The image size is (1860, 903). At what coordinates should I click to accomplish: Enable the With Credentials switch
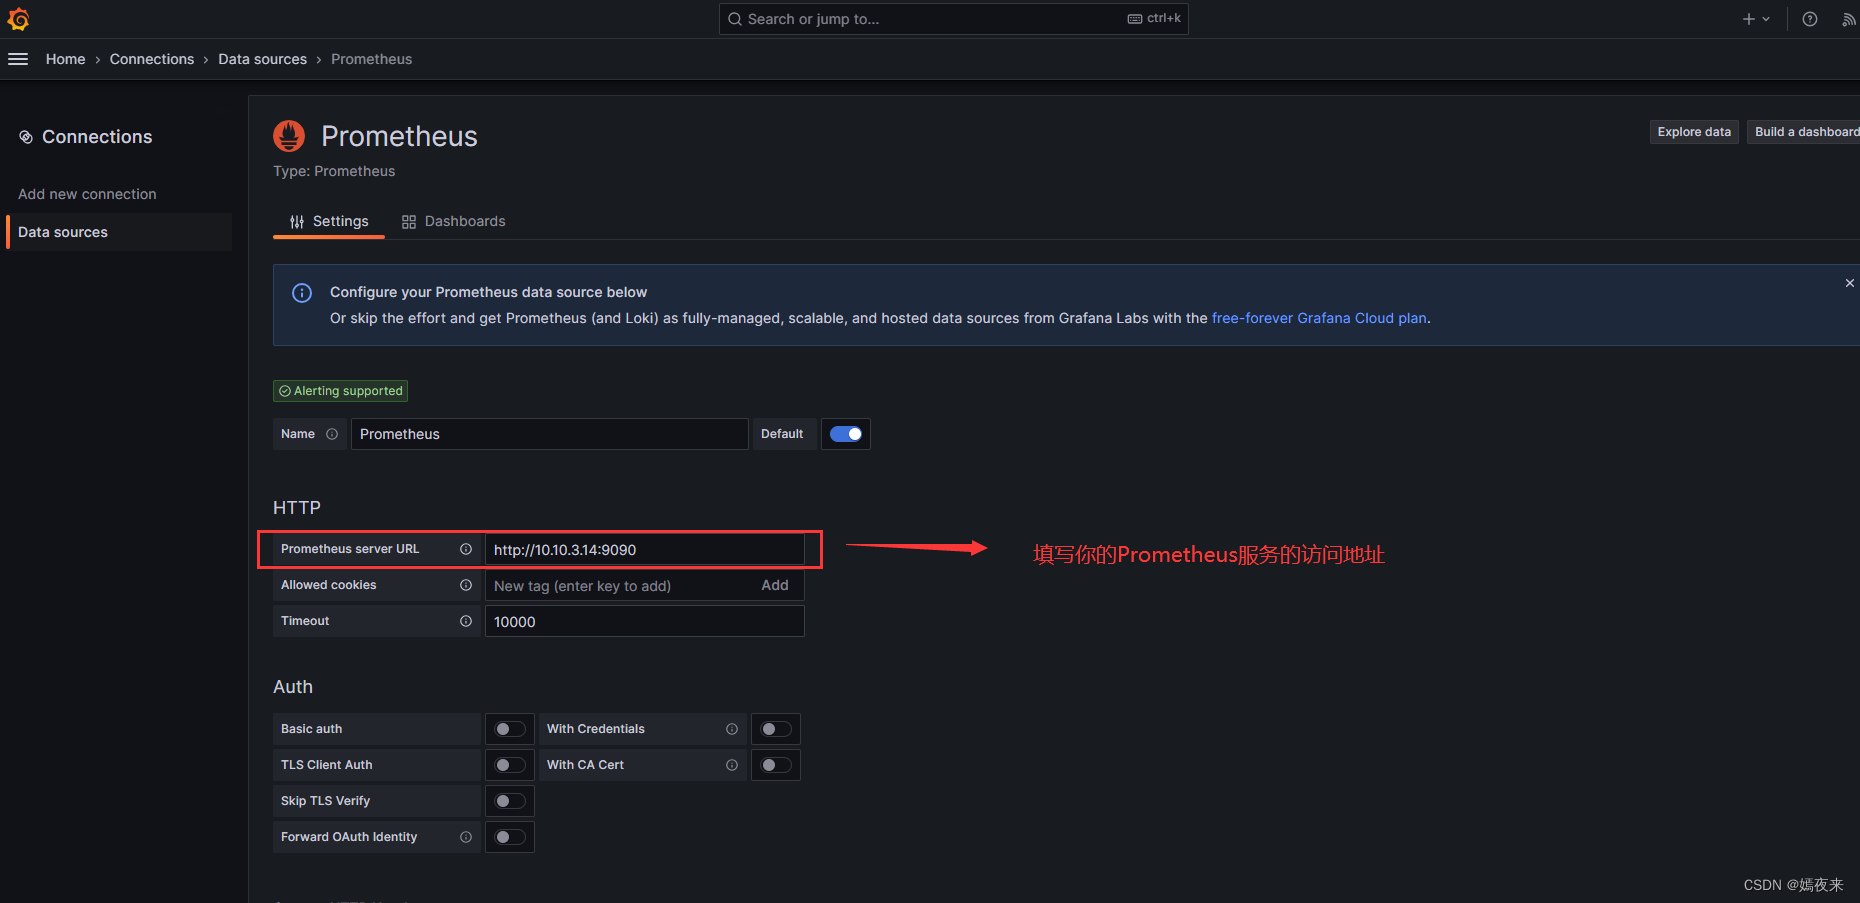point(776,729)
